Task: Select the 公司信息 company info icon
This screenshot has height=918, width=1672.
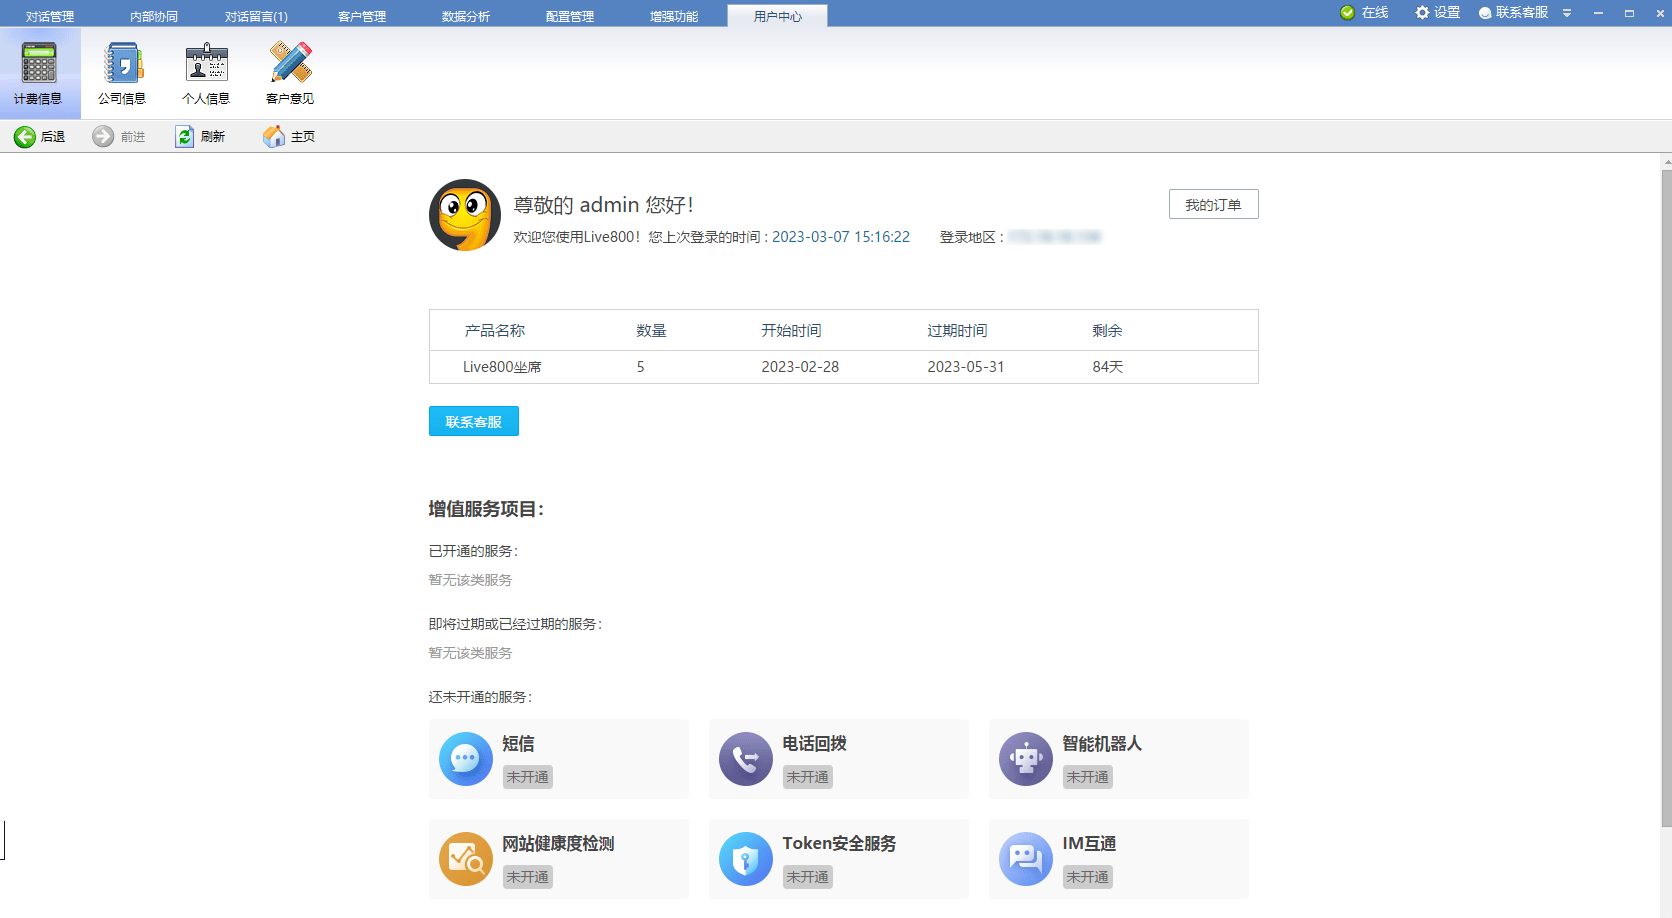Action: pos(122,72)
